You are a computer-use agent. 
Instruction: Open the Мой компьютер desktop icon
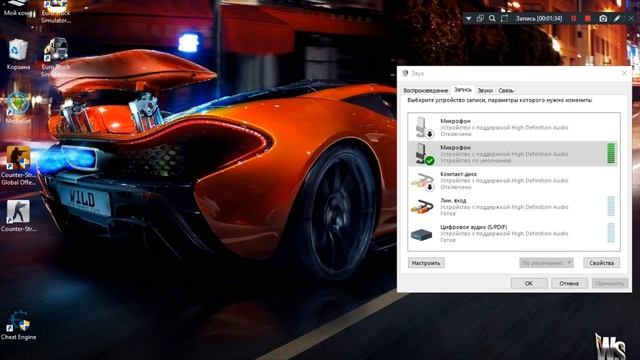18,8
